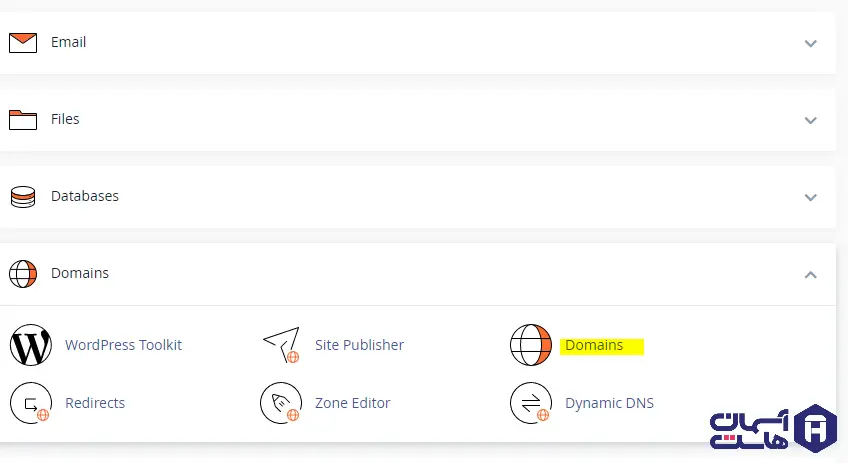Click the Email envelope icon
The width and height of the screenshot is (848, 463).
click(23, 42)
